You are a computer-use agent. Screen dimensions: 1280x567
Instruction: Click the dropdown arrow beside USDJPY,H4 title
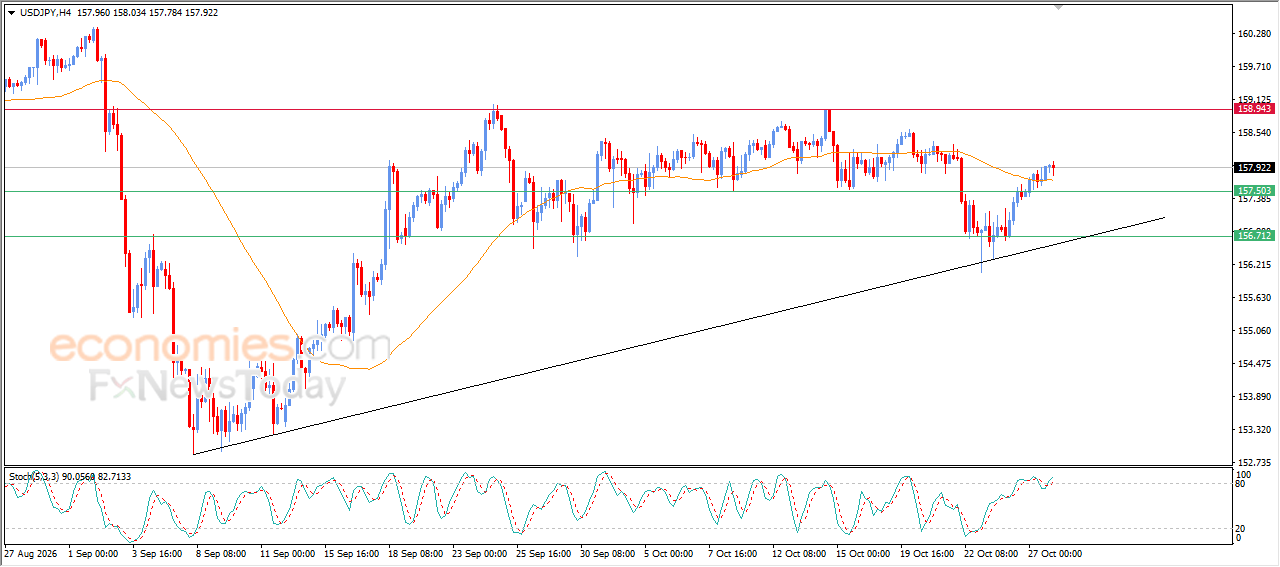(12, 12)
